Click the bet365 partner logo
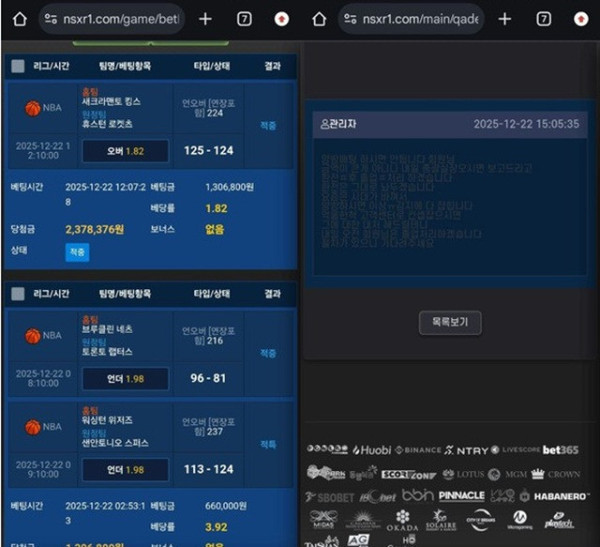 click(x=561, y=450)
